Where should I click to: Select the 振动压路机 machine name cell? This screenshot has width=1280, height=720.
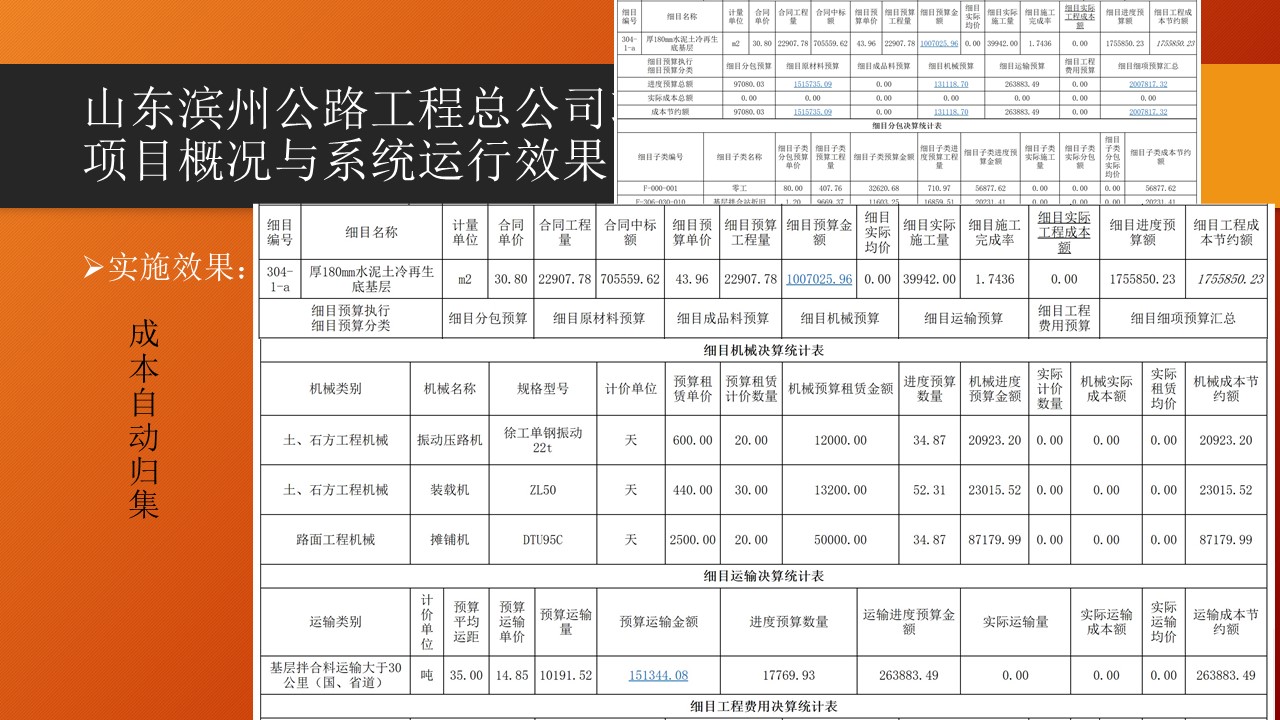(x=450, y=440)
